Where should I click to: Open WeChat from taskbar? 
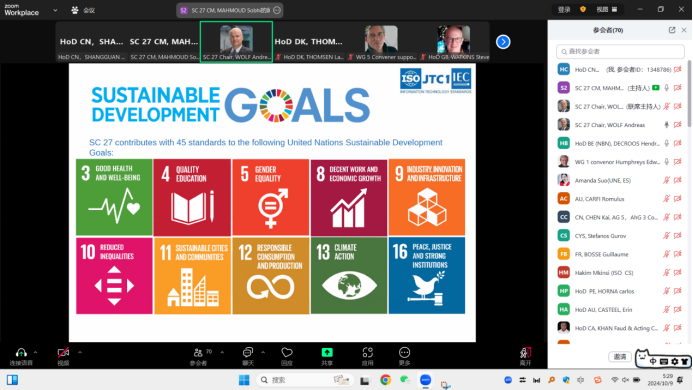405,380
